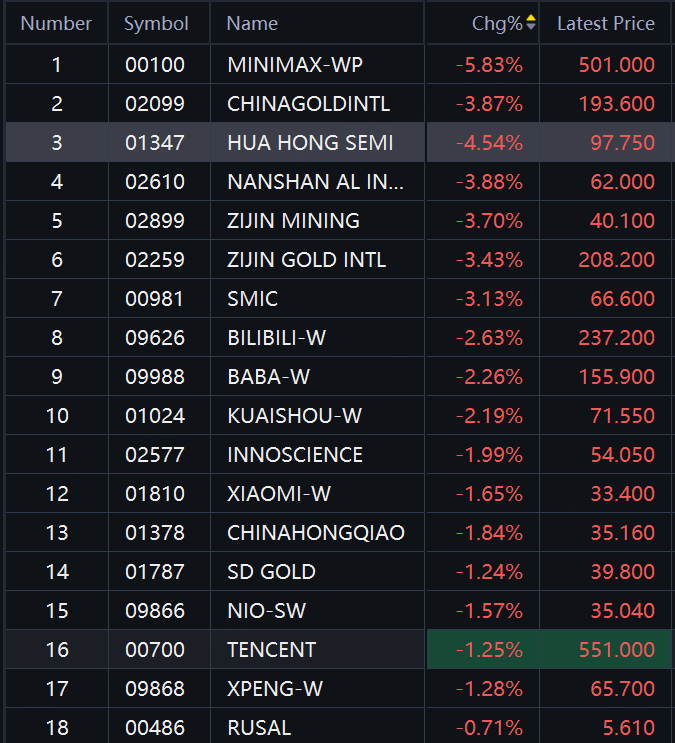
Task: Select the NANSHAN AL IN... stock name
Action: 316,182
